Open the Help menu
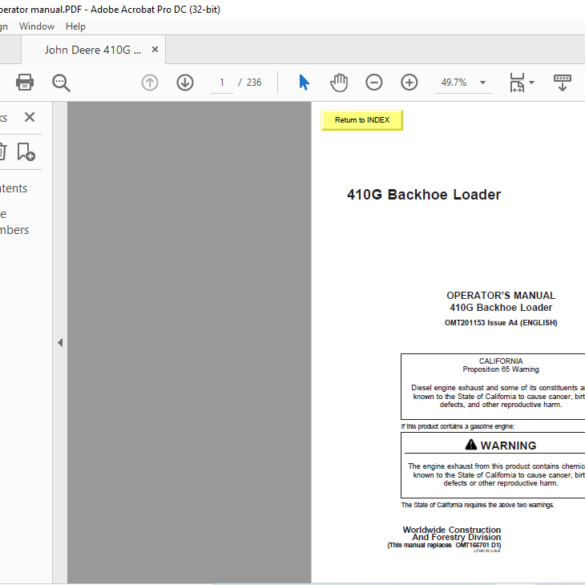Viewport: 585px width, 585px height. [75, 26]
